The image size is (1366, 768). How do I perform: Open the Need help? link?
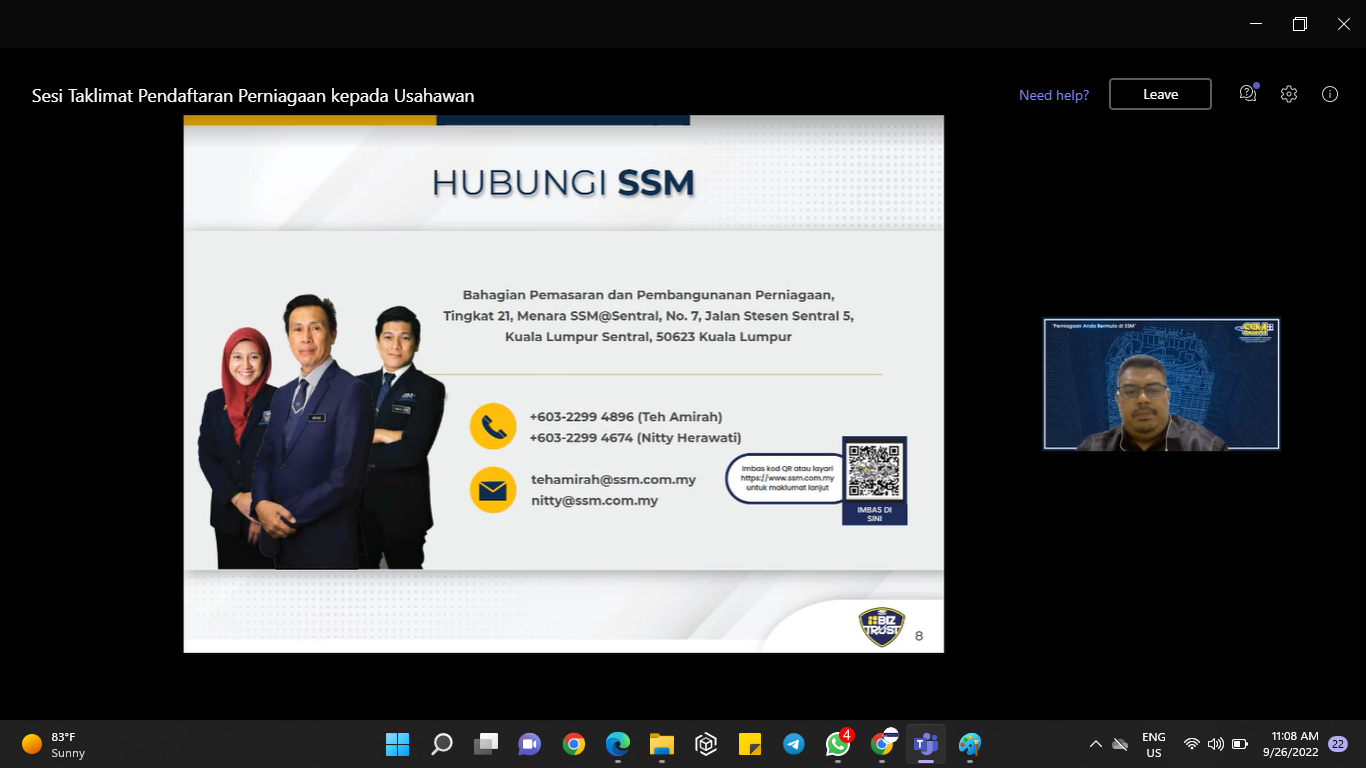pyautogui.click(x=1054, y=95)
